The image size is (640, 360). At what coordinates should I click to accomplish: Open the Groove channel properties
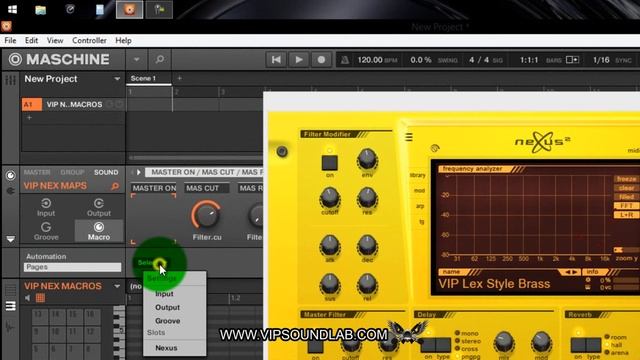pos(46,231)
